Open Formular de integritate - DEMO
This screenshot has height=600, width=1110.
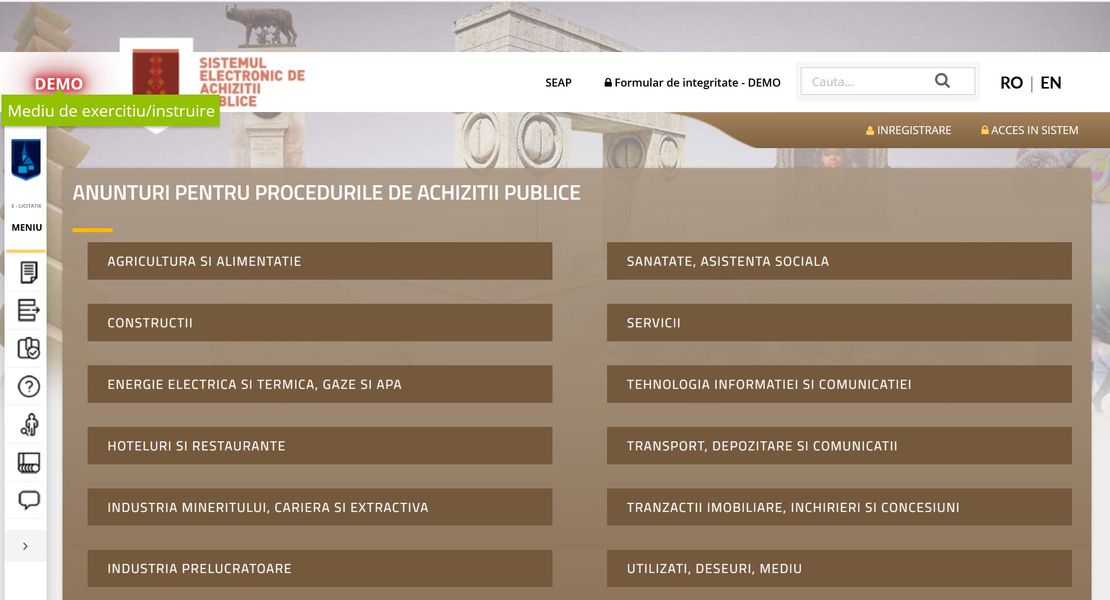692,83
